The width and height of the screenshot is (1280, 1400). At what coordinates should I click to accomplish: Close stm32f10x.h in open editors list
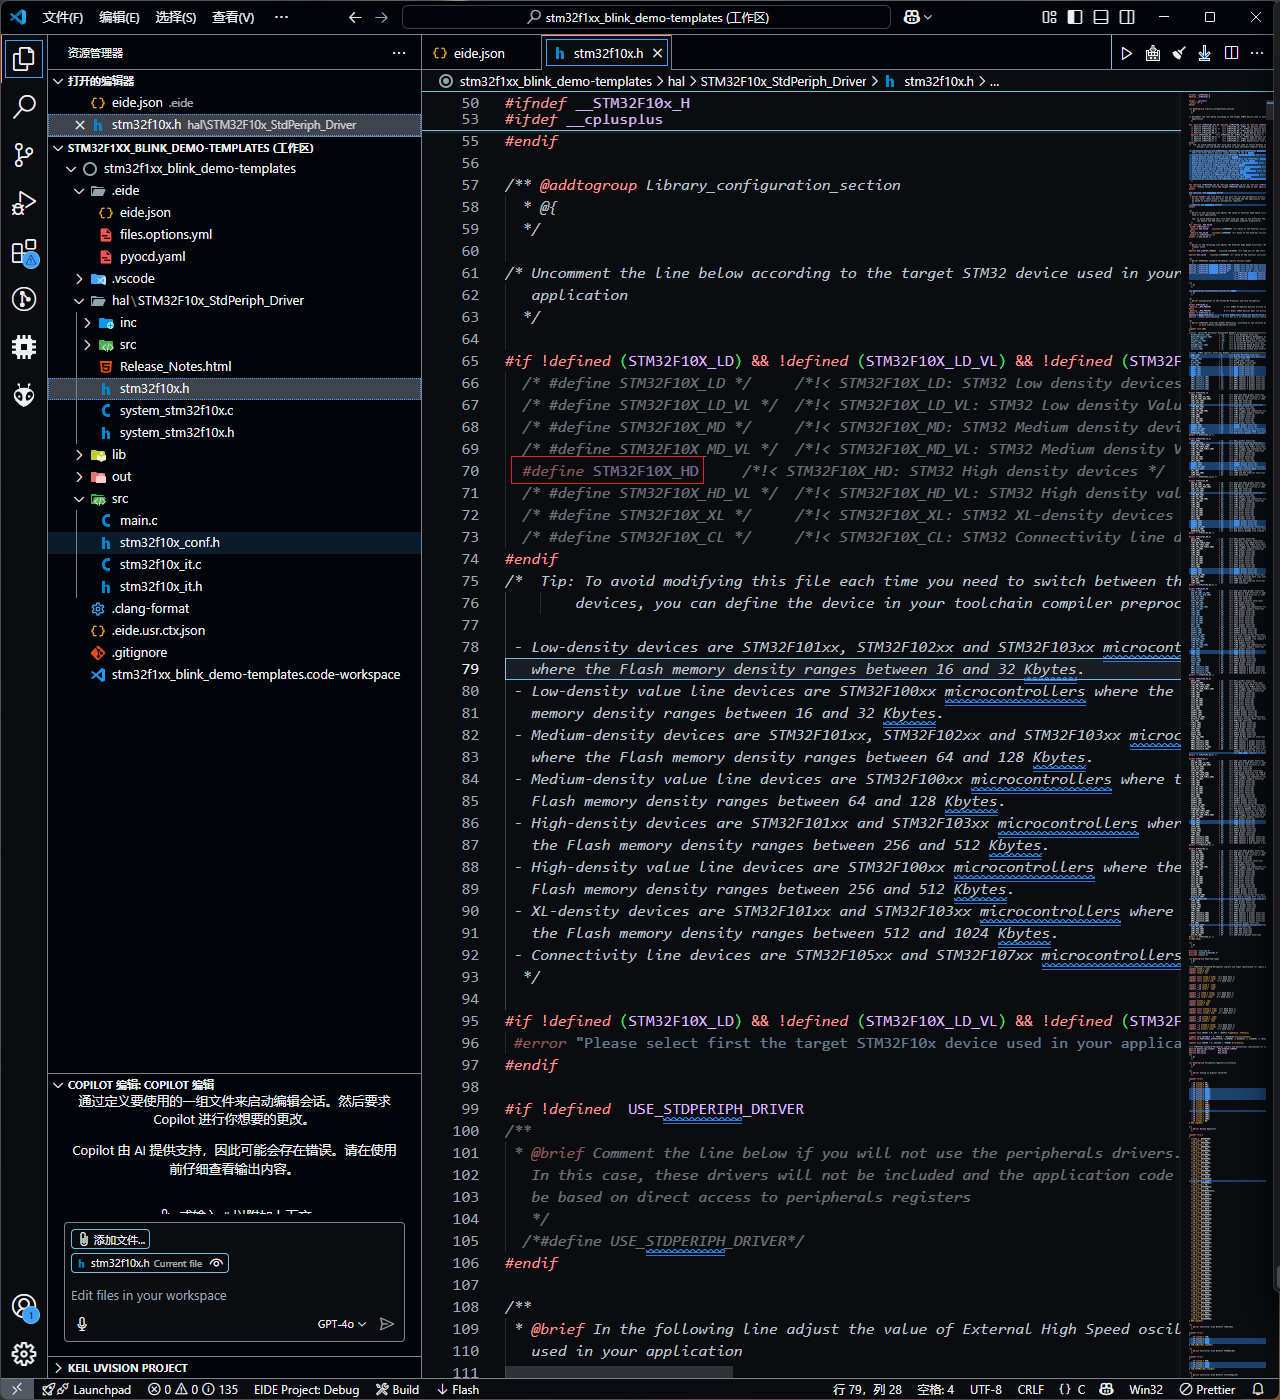coord(80,125)
